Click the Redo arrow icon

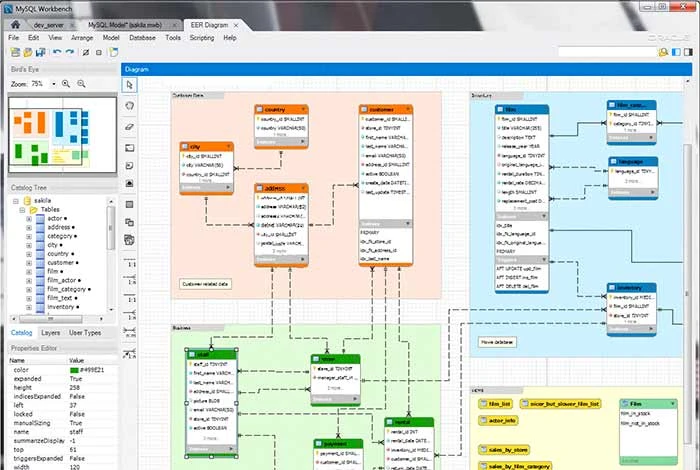pos(70,52)
